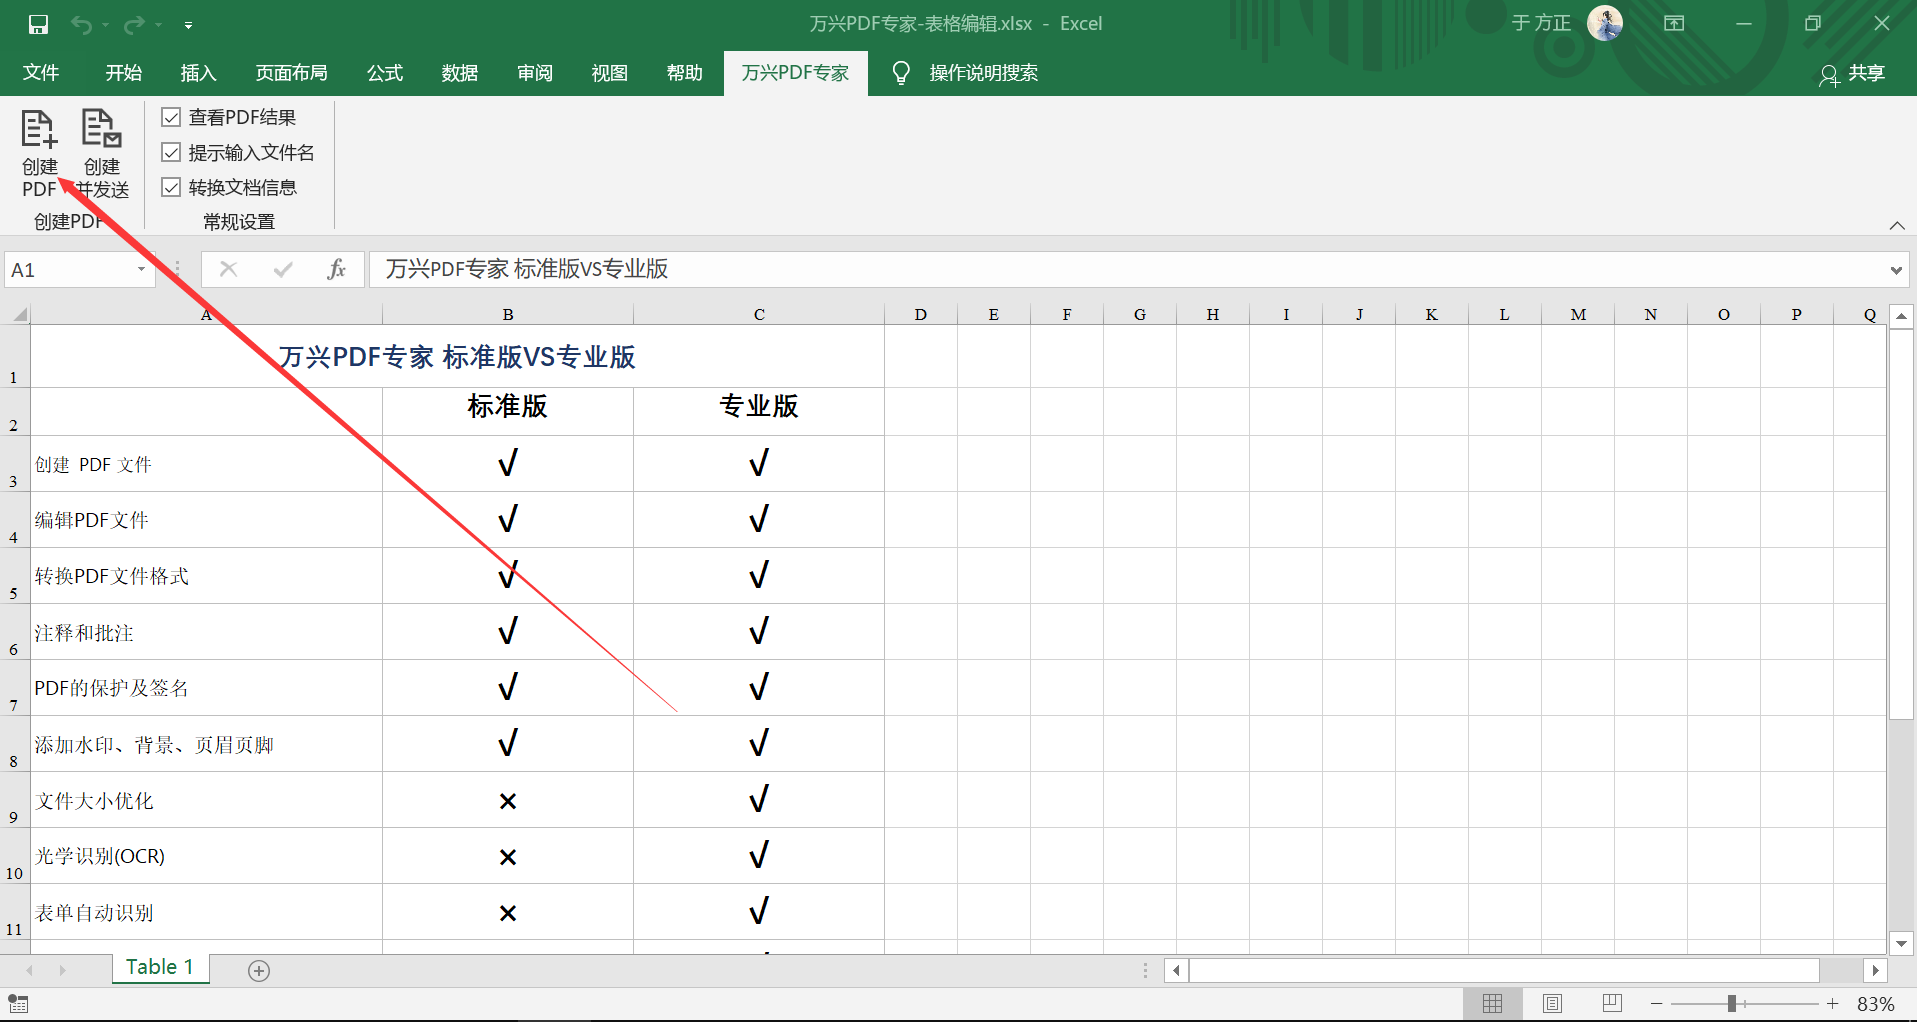Select Page Layout view icon in status bar
This screenshot has height=1022, width=1917.
(1552, 1003)
